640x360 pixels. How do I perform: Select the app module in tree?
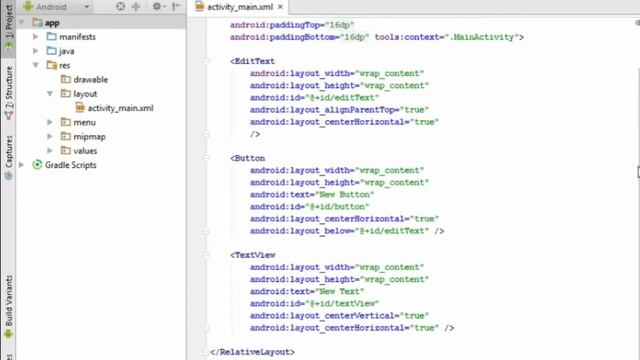point(52,23)
